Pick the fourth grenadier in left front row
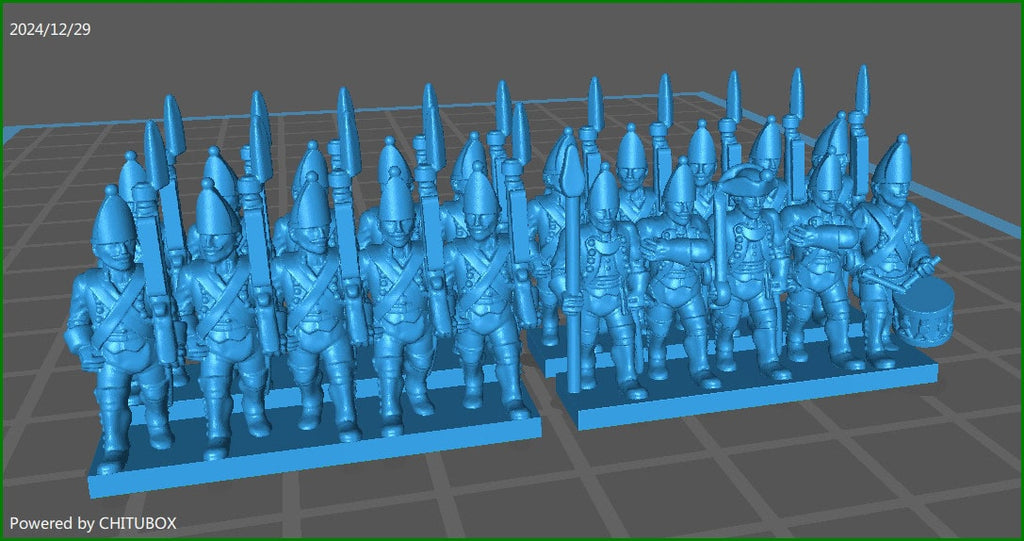This screenshot has height=541, width=1024. (x=394, y=290)
